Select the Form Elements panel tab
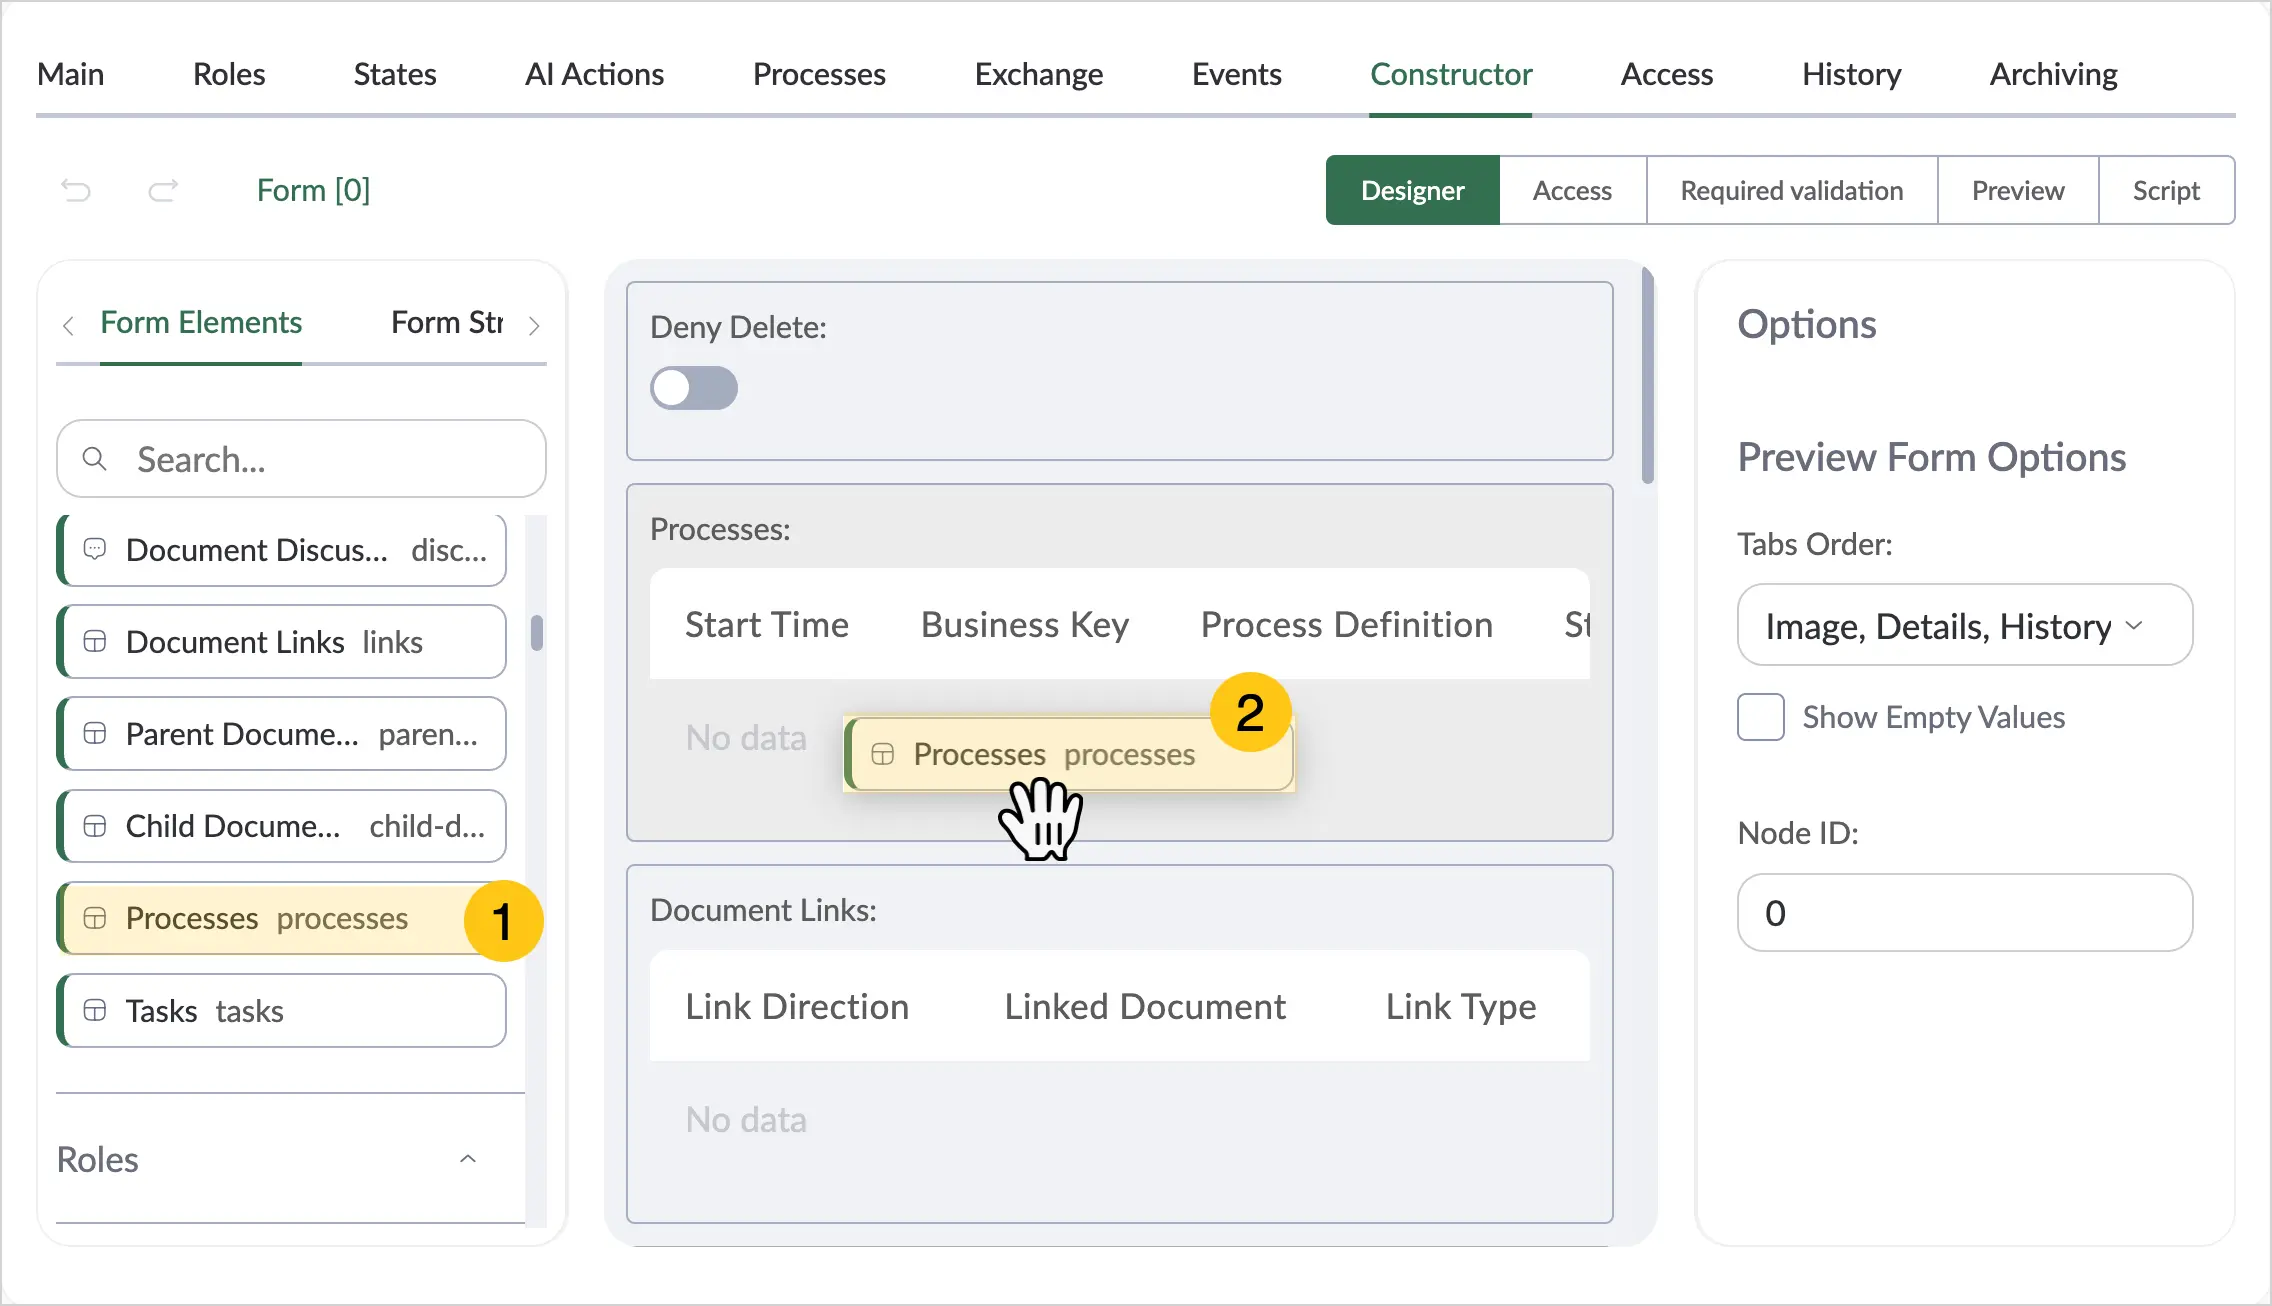The height and width of the screenshot is (1306, 2272). (x=201, y=323)
